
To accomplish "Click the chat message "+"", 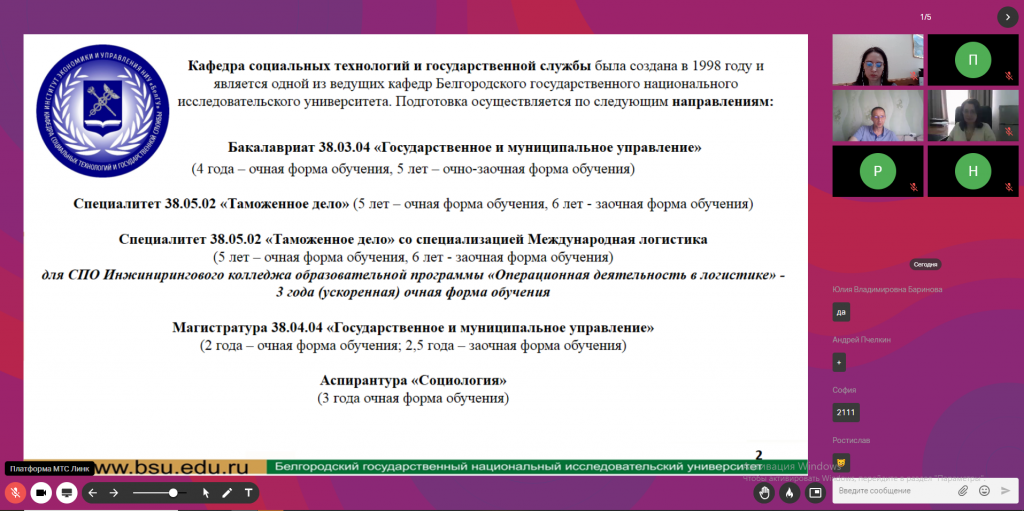I will point(840,363).
